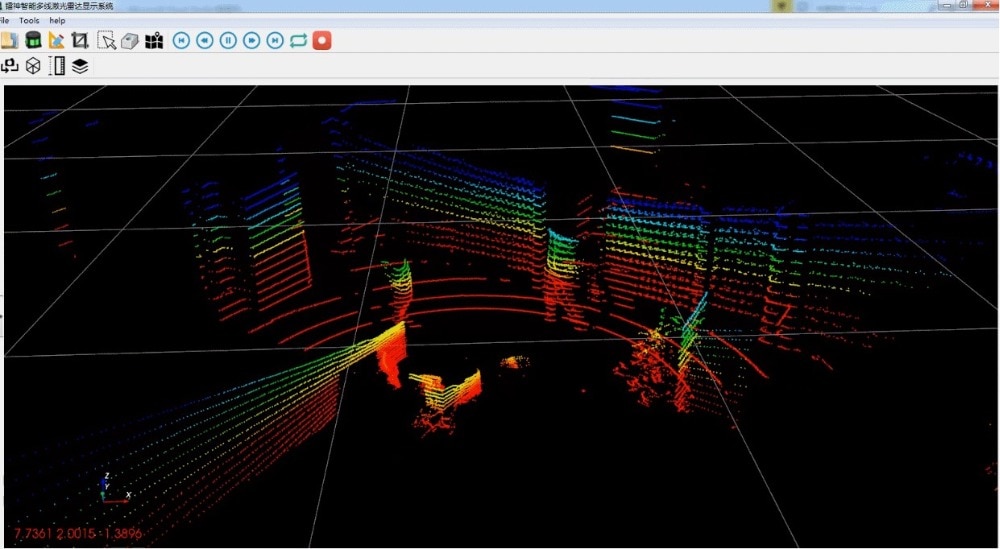Viewport: 1000px width, 549px height.
Task: Click the green lidar sensor connect icon
Action: (x=33, y=40)
